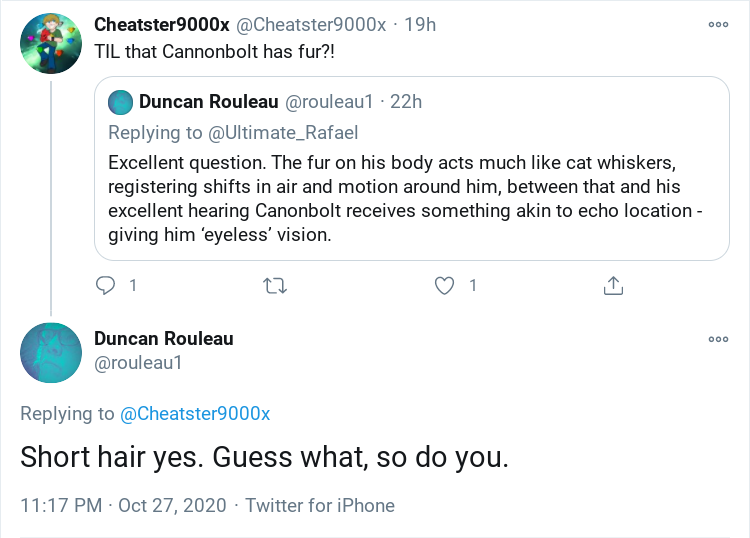Open the 11:17 PM Oct 27, 2020 timestamp
The width and height of the screenshot is (750, 538).
point(124,505)
